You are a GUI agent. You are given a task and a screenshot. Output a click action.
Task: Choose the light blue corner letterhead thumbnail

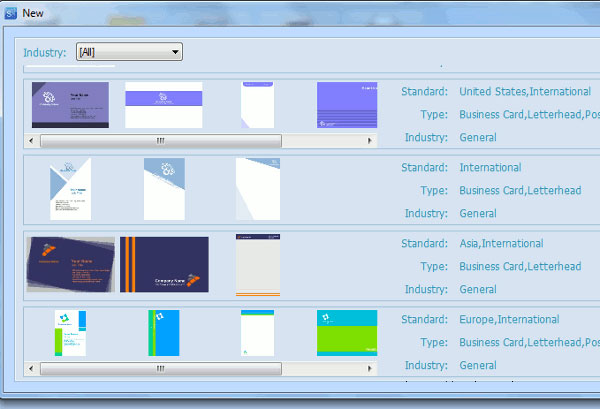[x=258, y=189]
